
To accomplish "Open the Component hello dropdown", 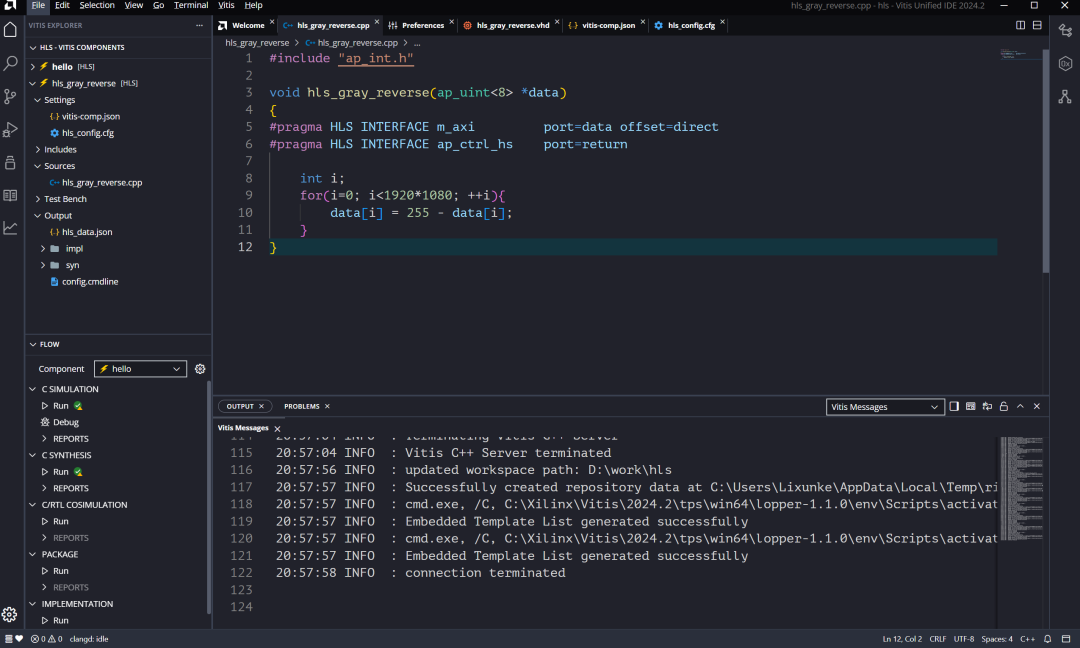I will [x=140, y=369].
